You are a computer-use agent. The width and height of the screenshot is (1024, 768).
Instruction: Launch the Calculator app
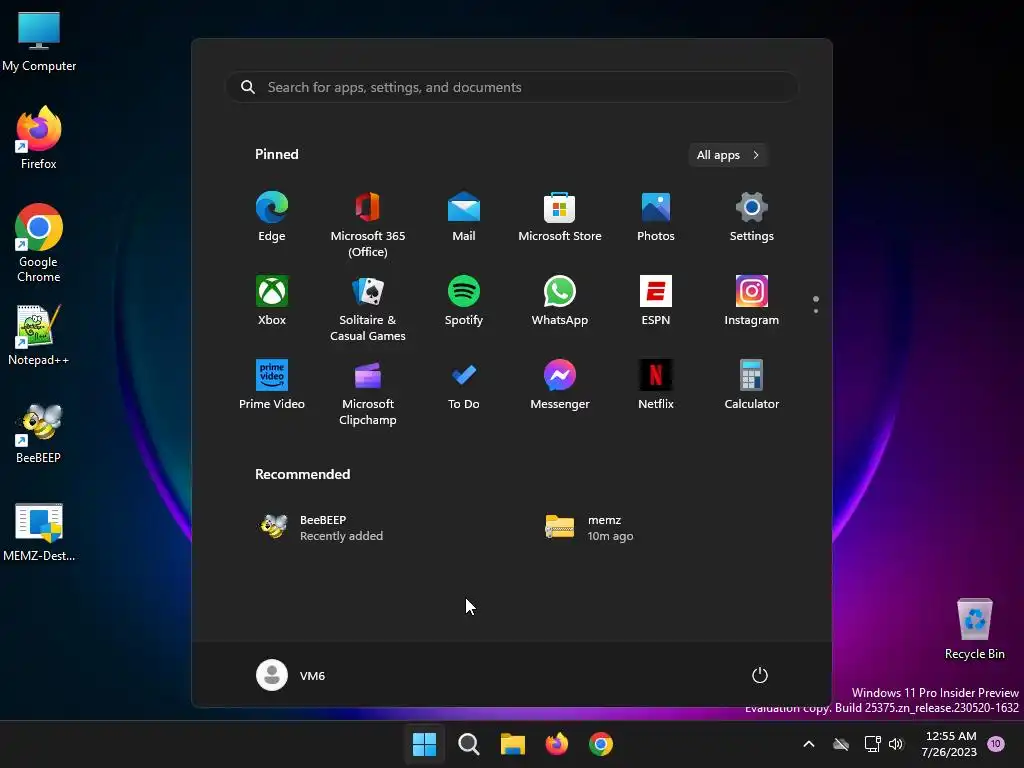coord(752,385)
